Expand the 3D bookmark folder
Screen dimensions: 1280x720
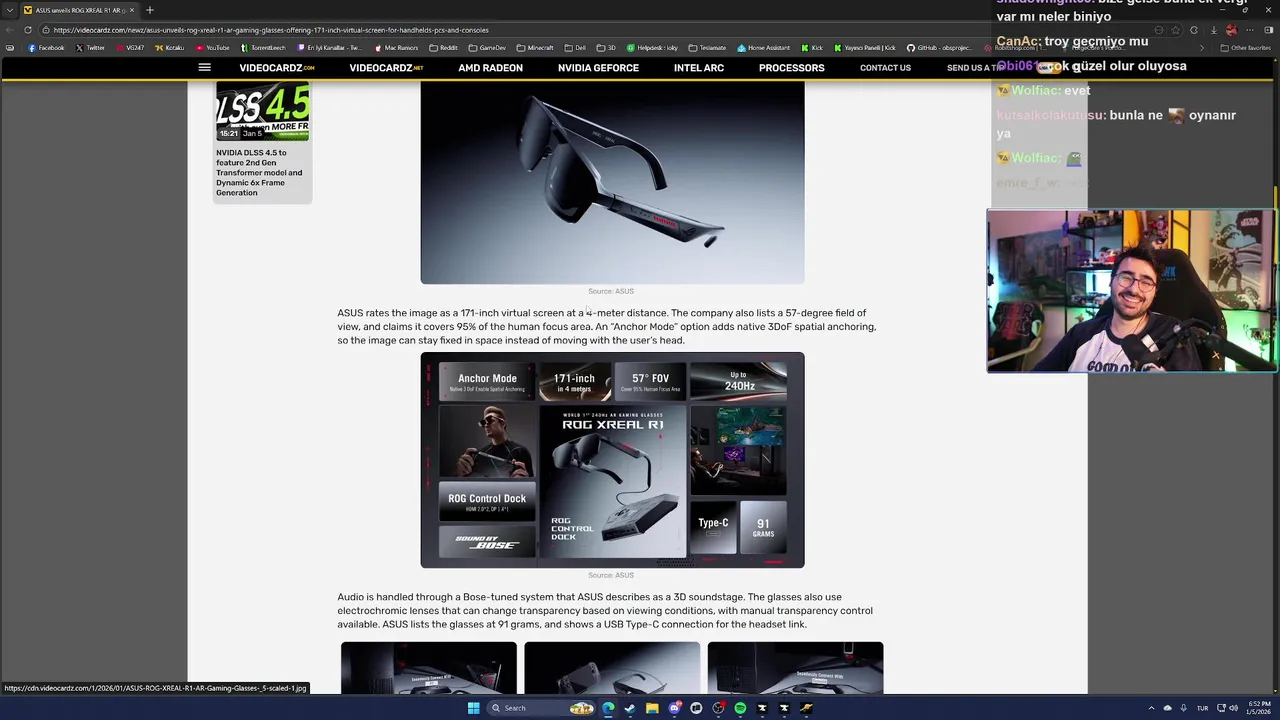[606, 48]
